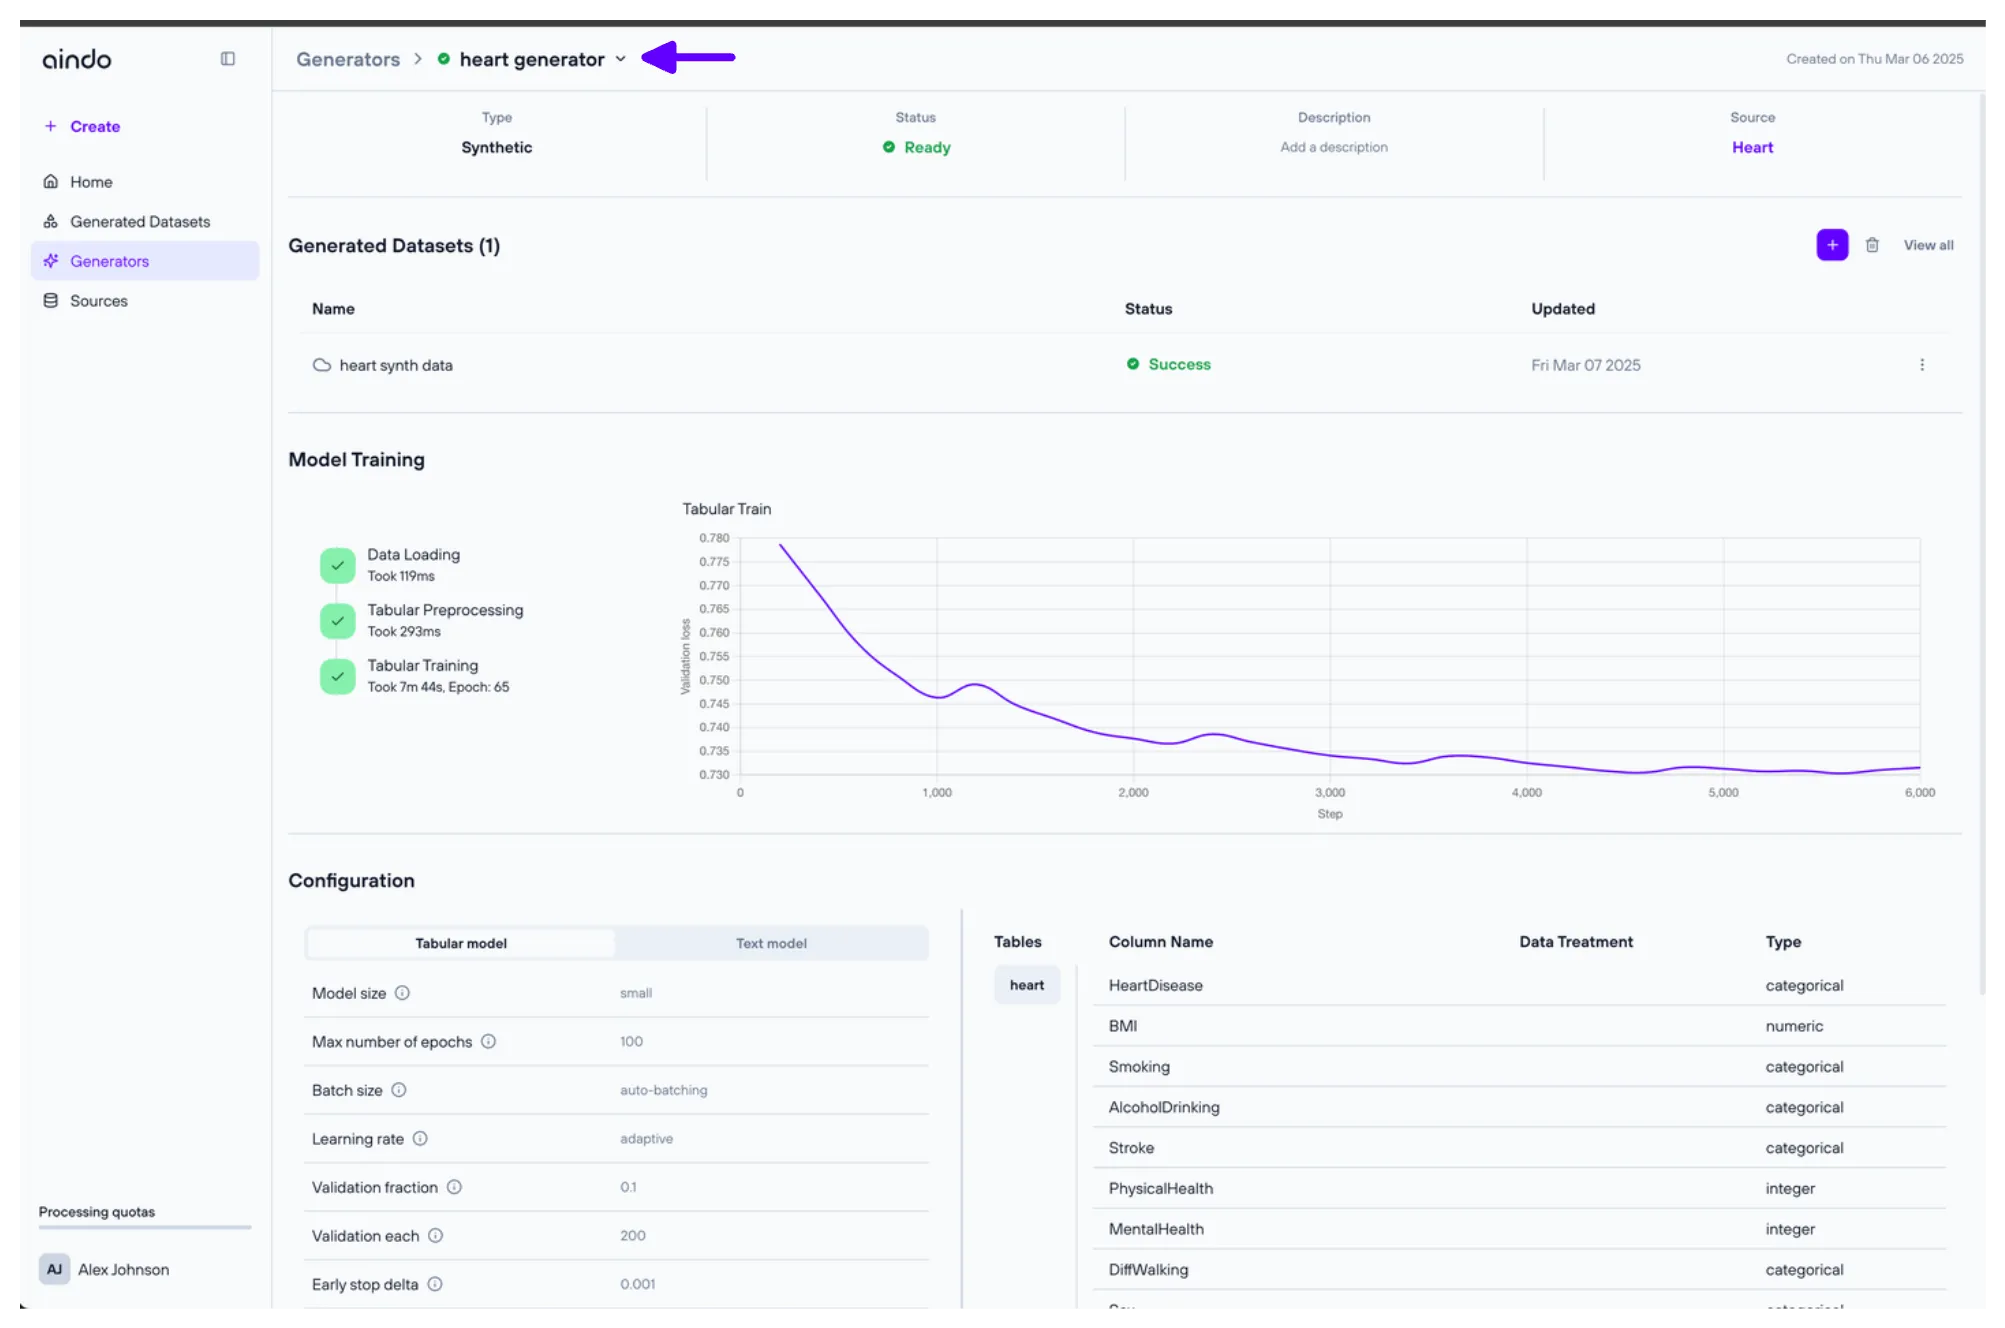Switch to Text model tab
The image size is (2005, 1328).
tap(771, 943)
